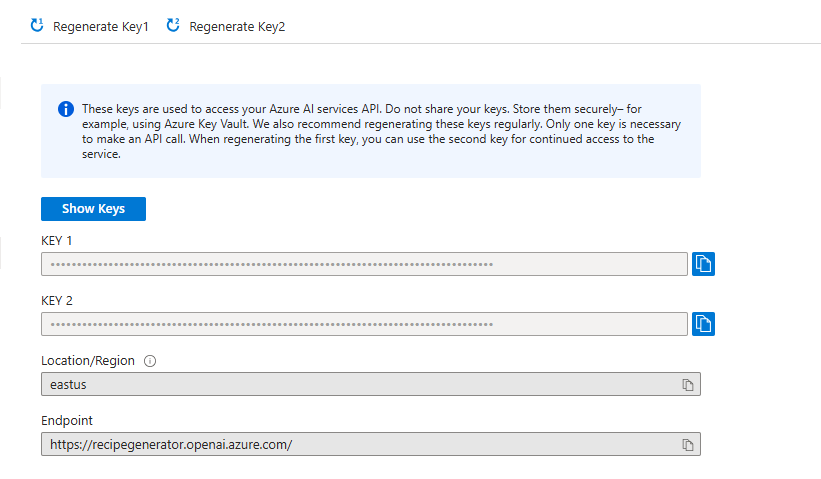
Task: Click the Regenerate Key1 circular arrow icon
Action: [x=37, y=25]
